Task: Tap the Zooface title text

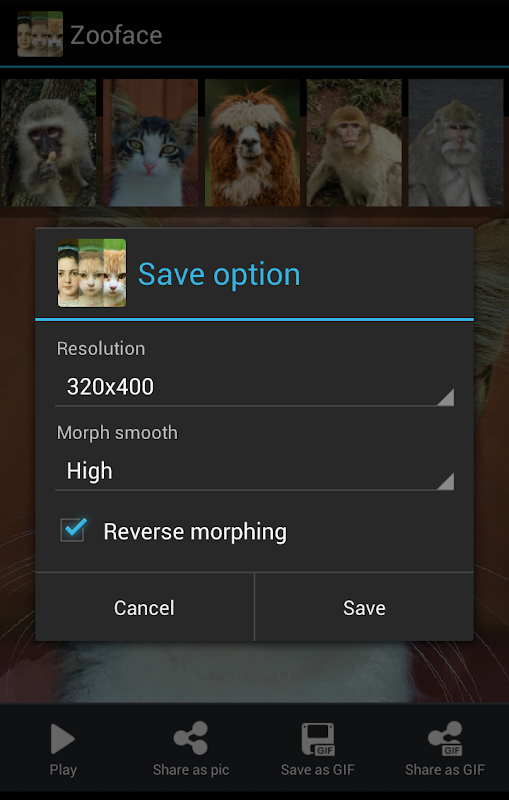Action: click(x=116, y=35)
